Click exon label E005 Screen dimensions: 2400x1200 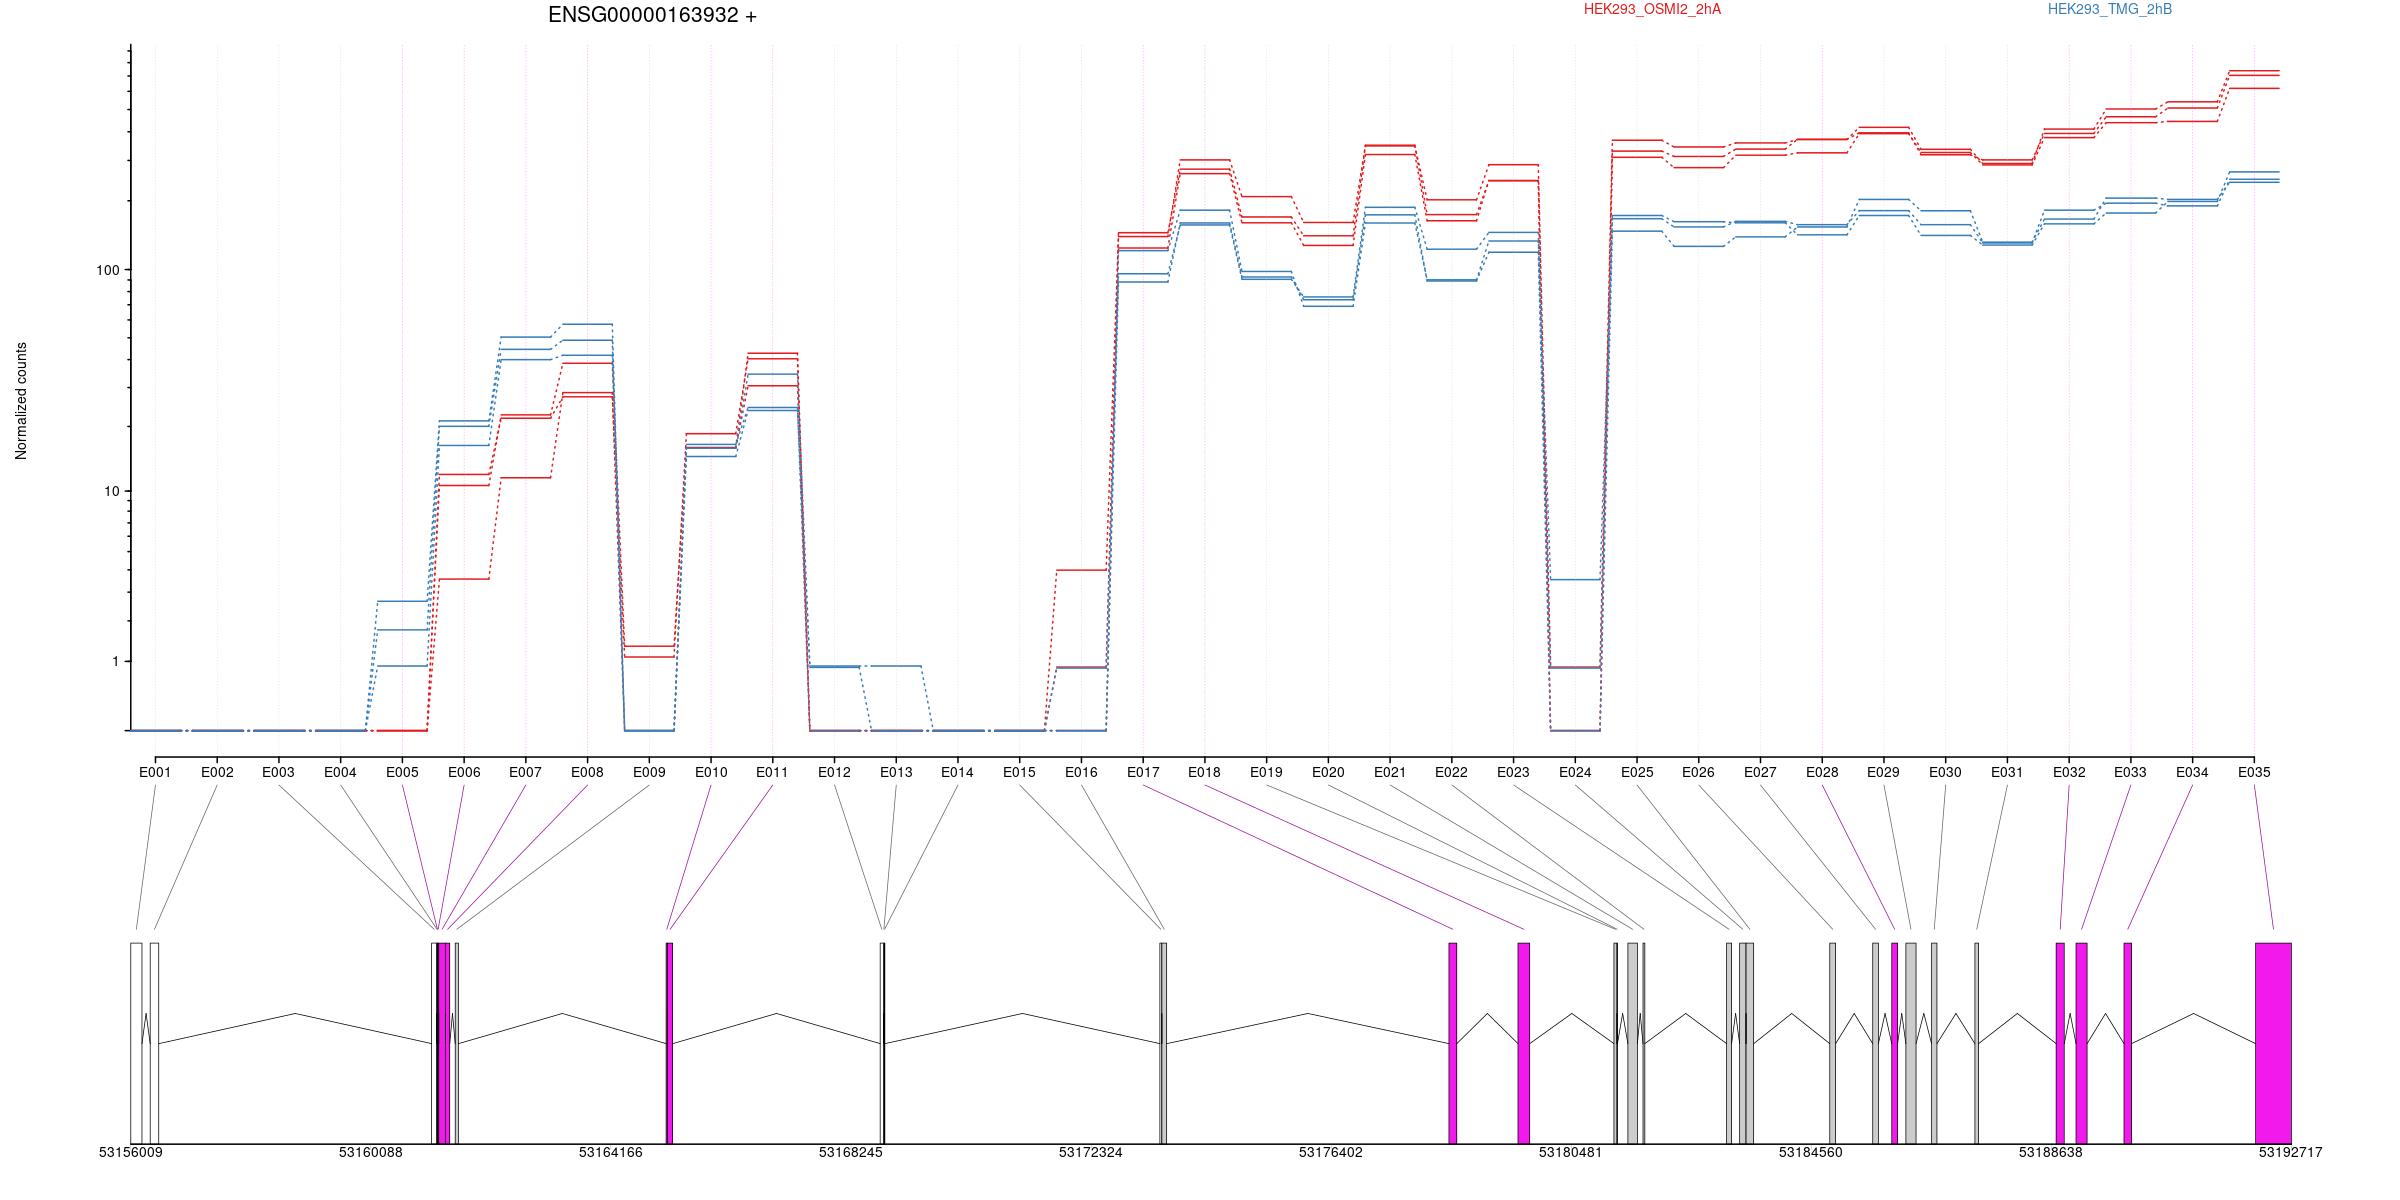pyautogui.click(x=402, y=772)
